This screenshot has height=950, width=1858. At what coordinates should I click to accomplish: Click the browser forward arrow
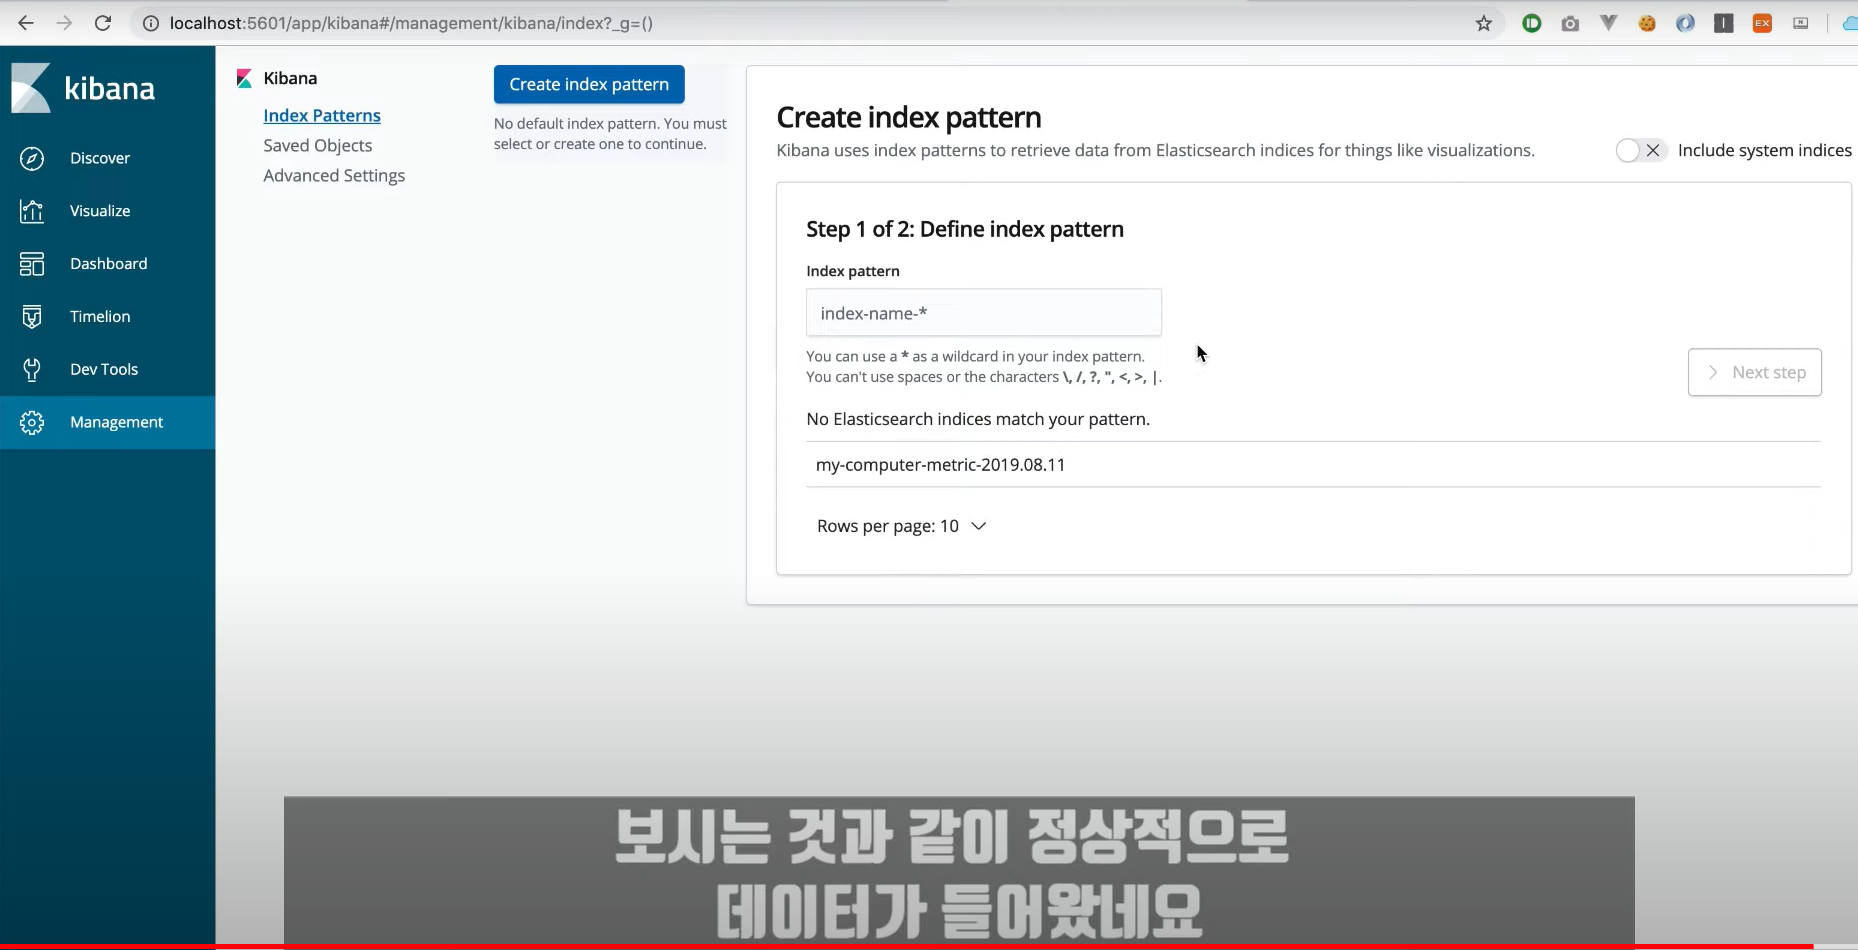tap(64, 23)
